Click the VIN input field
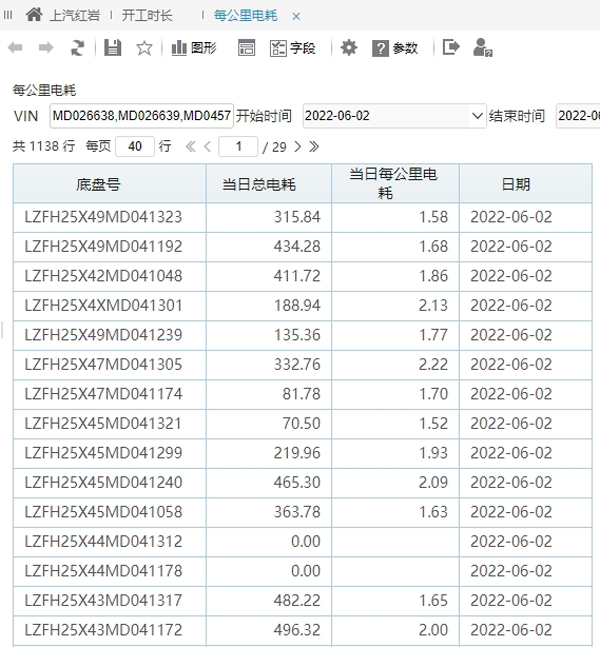The width and height of the screenshot is (600, 647). (140, 116)
